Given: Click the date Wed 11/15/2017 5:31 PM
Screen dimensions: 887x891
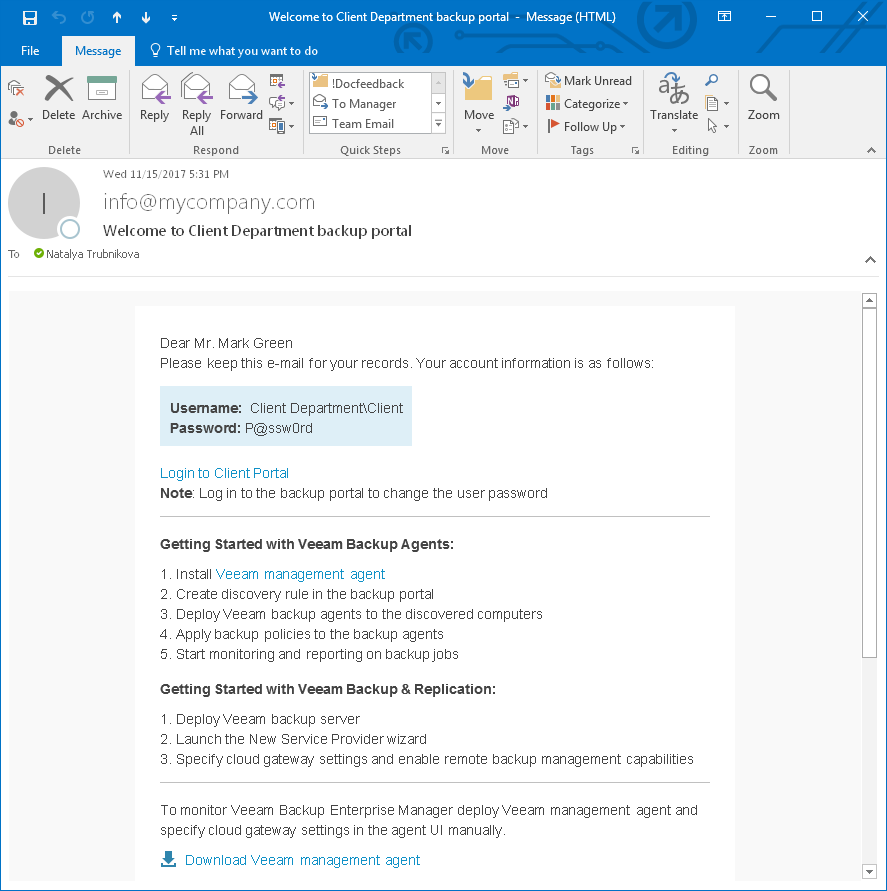Looking at the screenshot, I should (x=165, y=174).
